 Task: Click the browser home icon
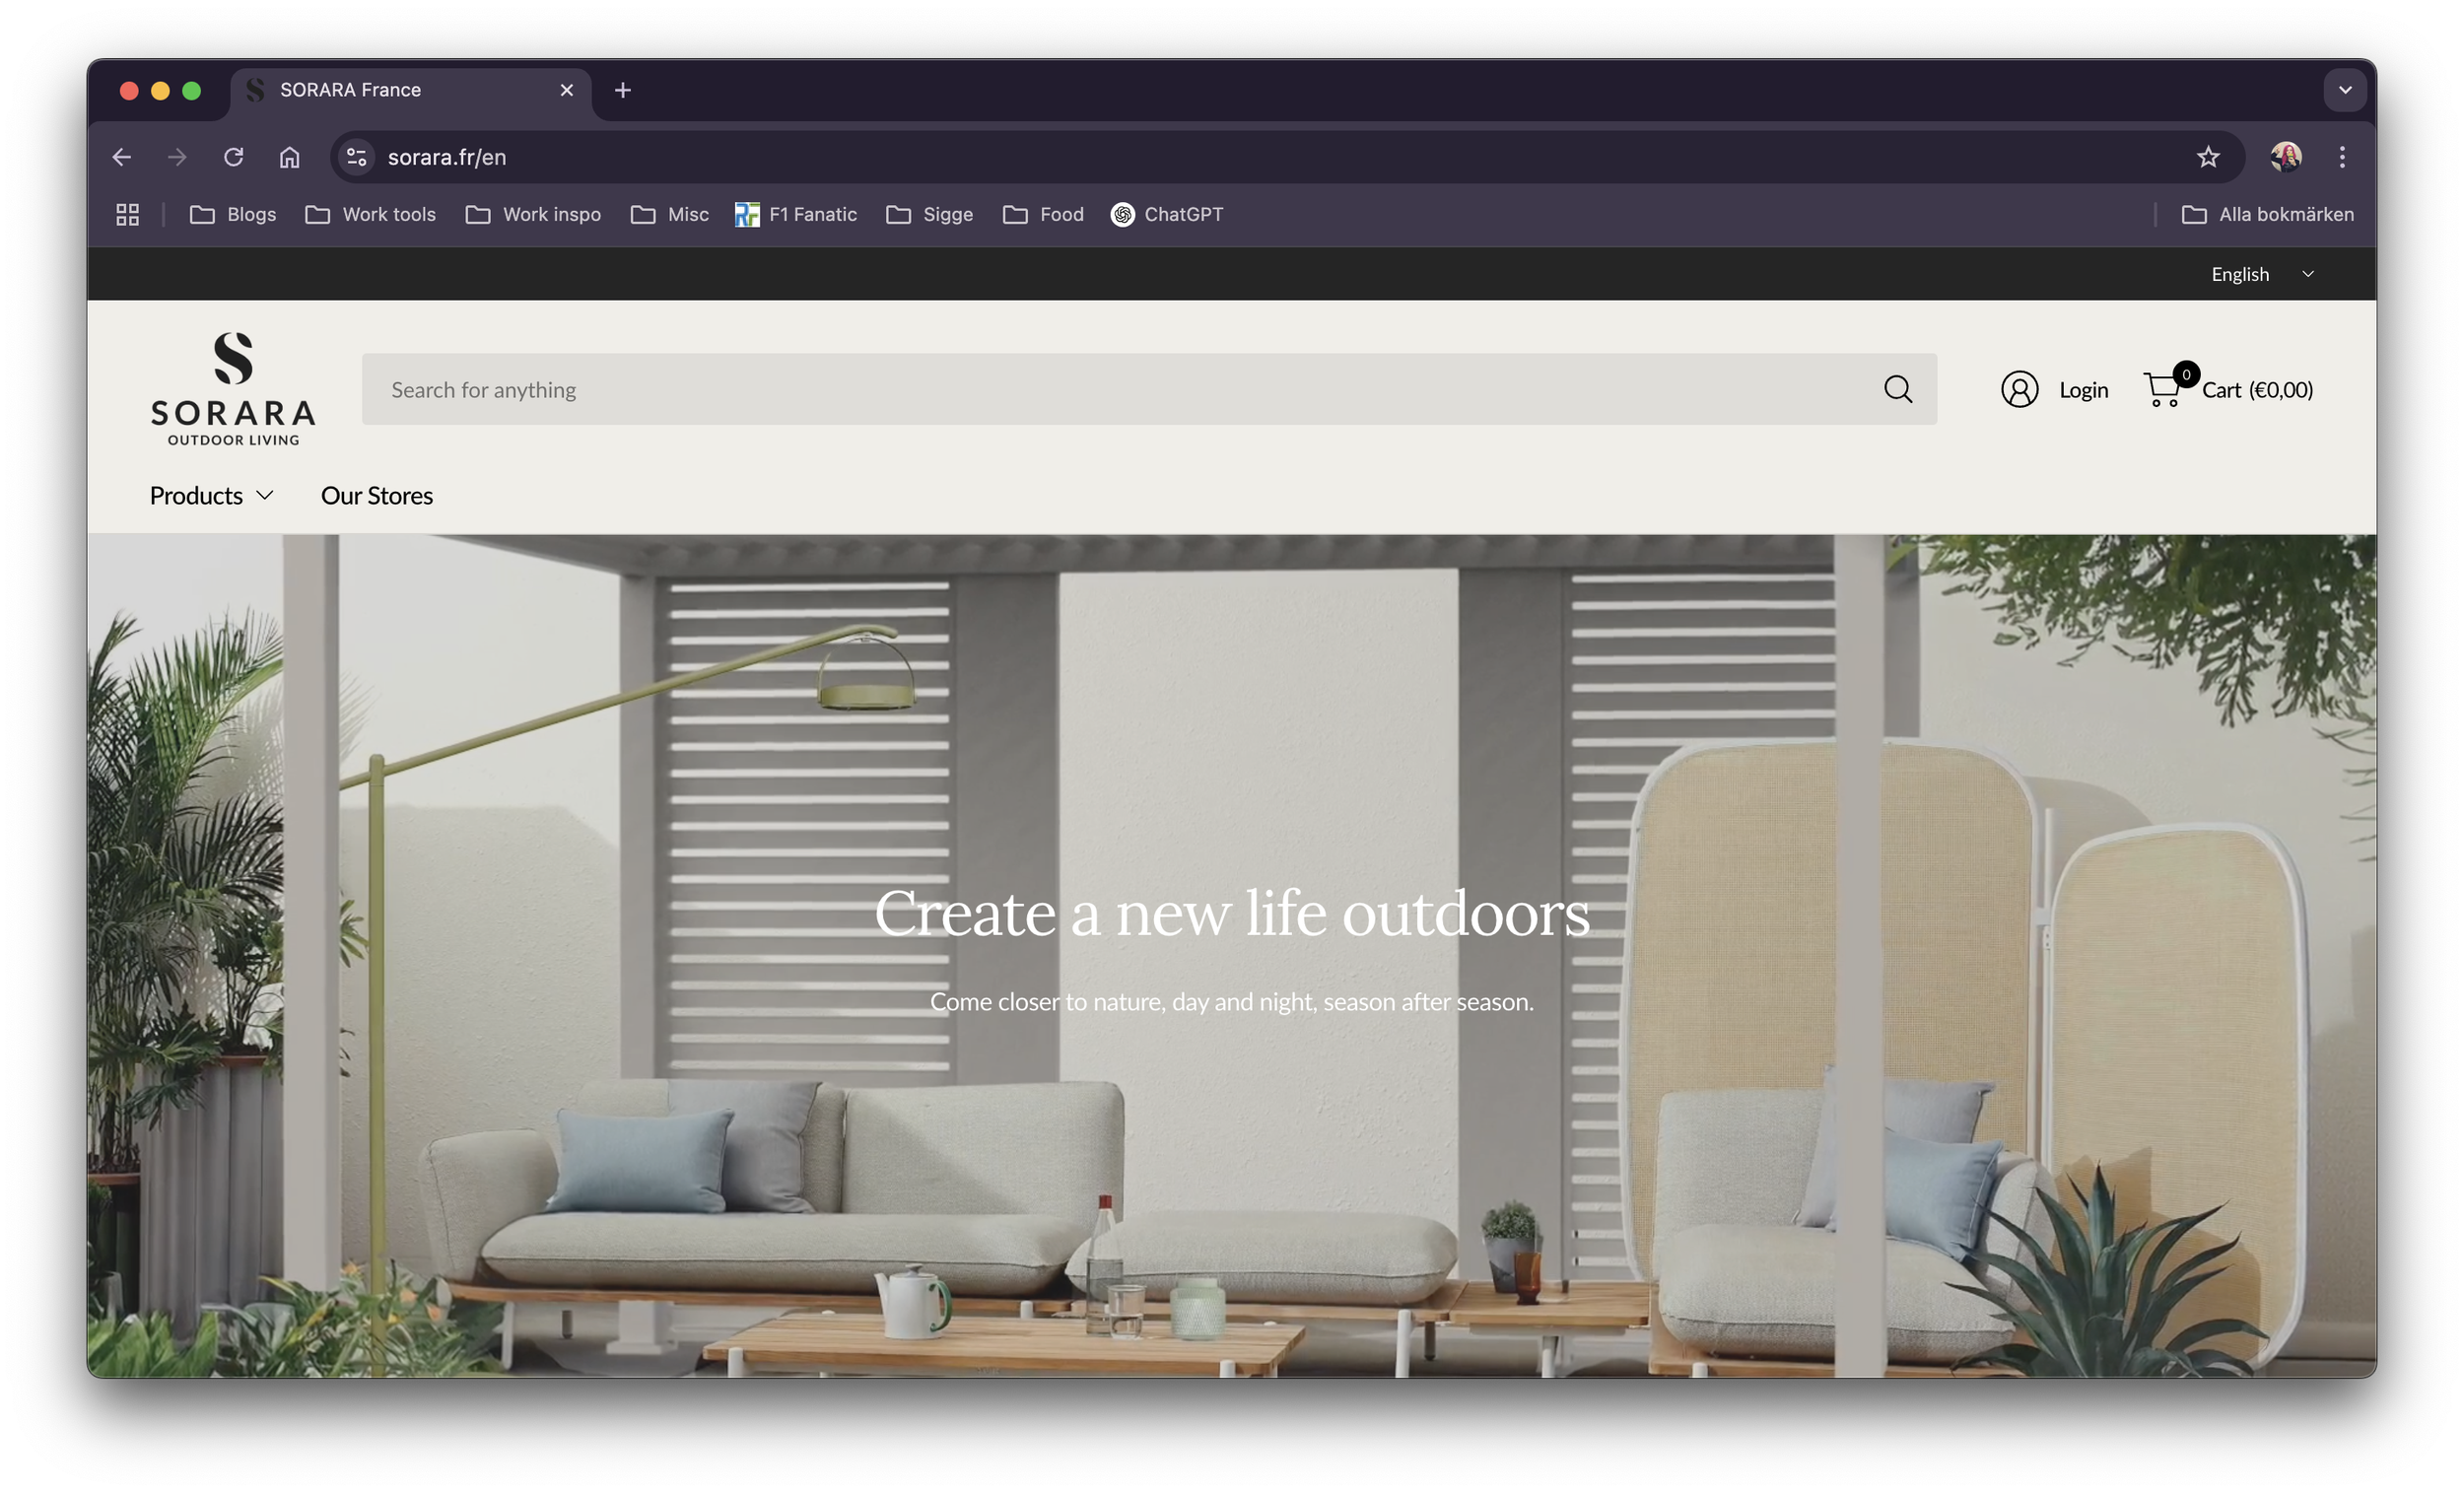pyautogui.click(x=290, y=157)
